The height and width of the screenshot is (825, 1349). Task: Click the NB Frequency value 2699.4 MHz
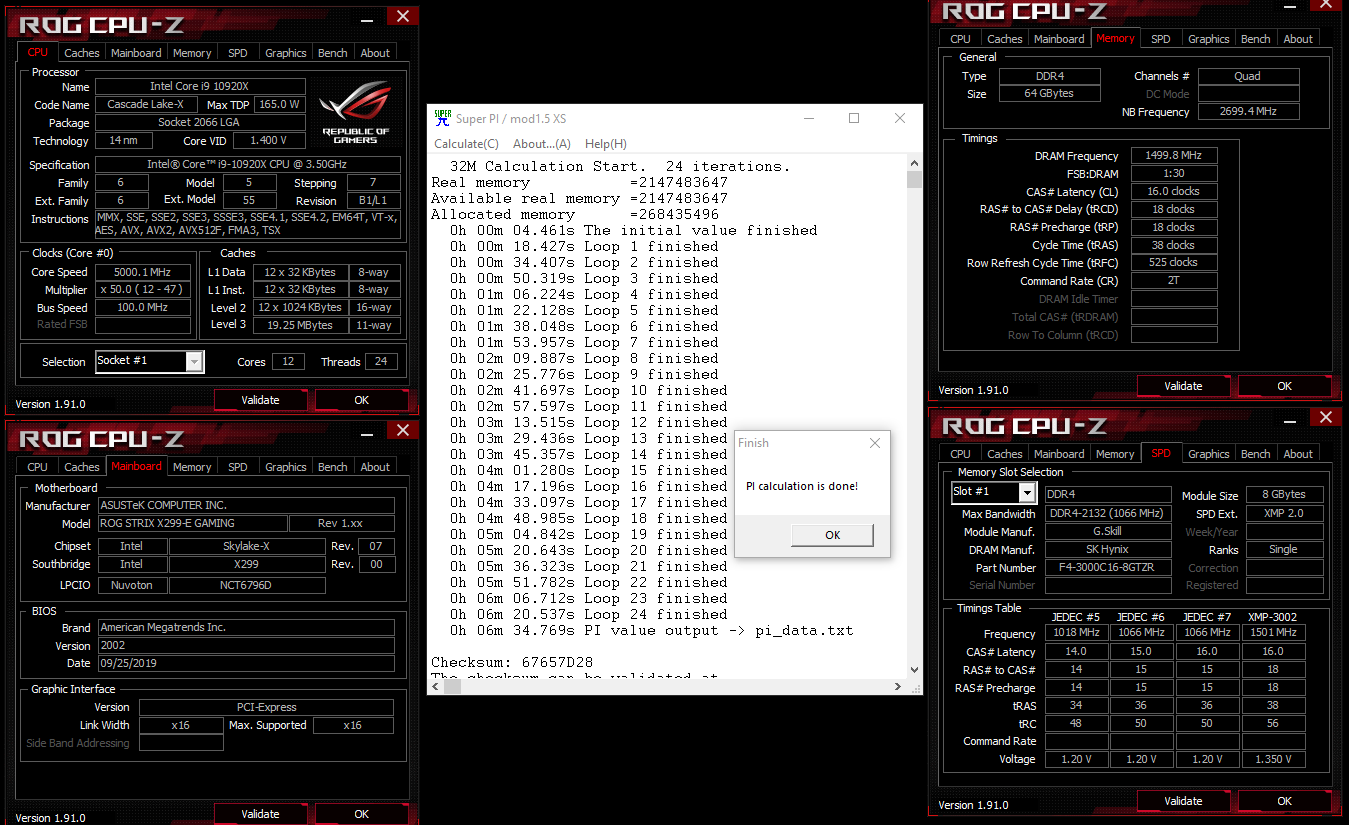coord(1249,112)
